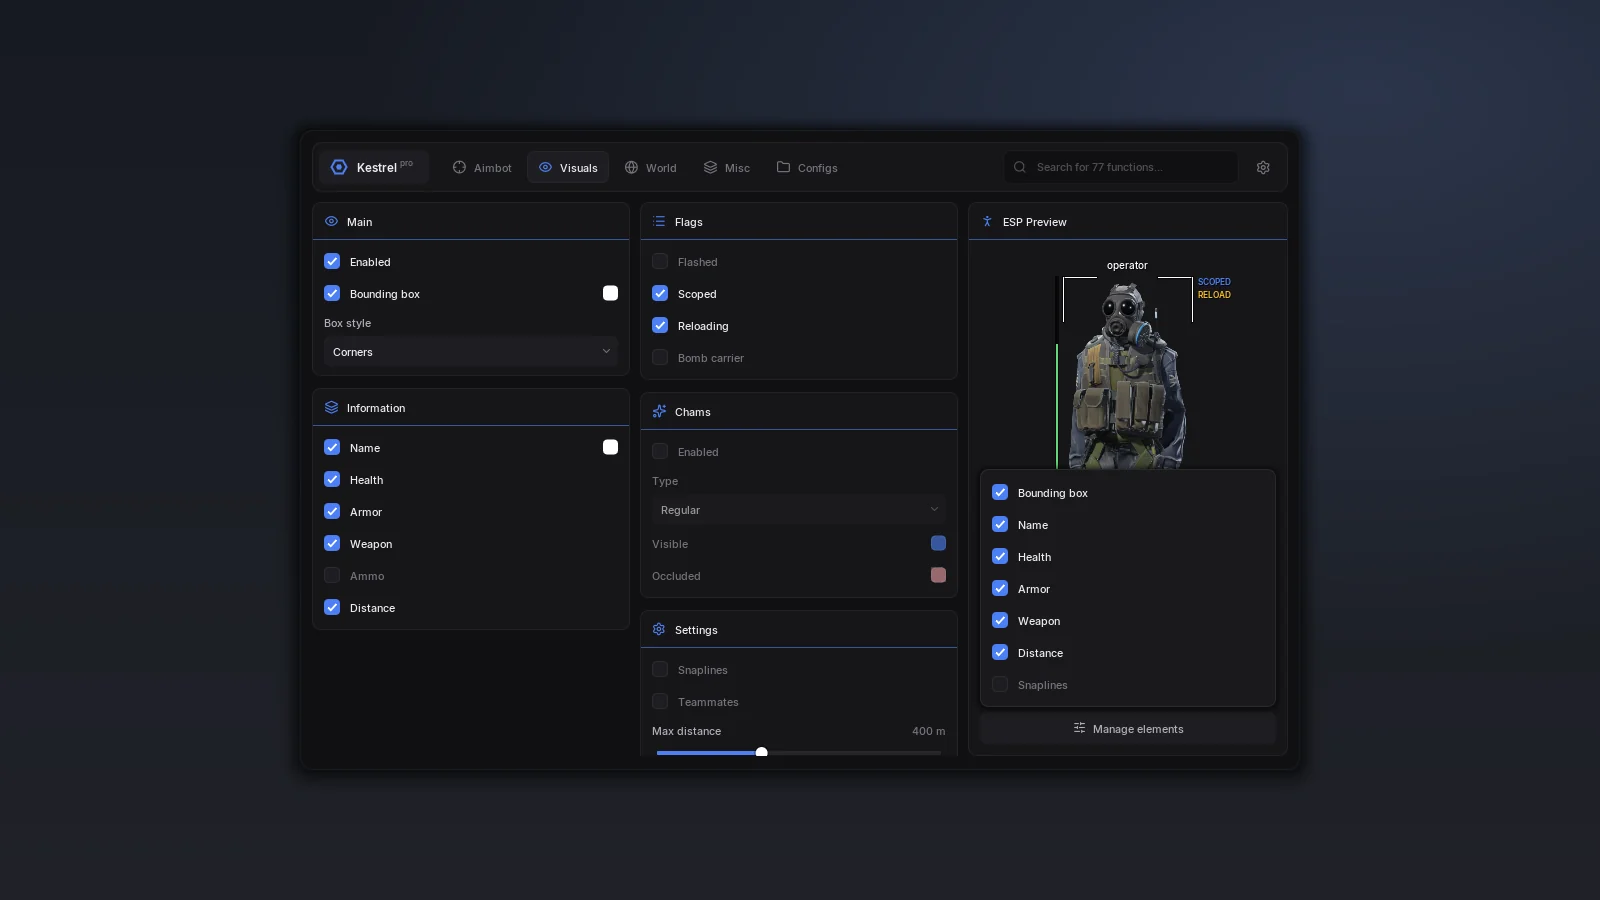Click the Chams panel sparkle icon

click(x=659, y=411)
